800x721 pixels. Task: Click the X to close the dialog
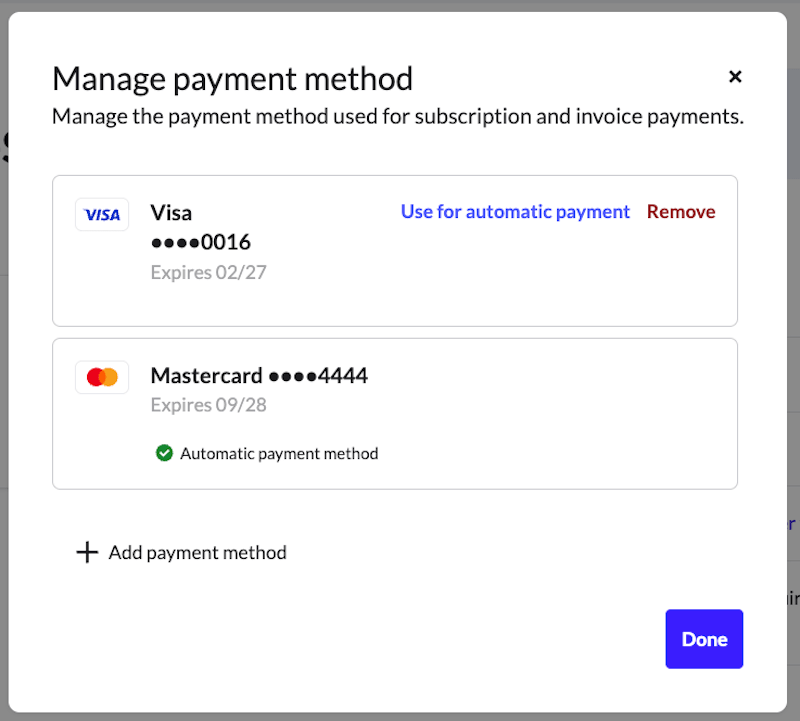pyautogui.click(x=735, y=77)
